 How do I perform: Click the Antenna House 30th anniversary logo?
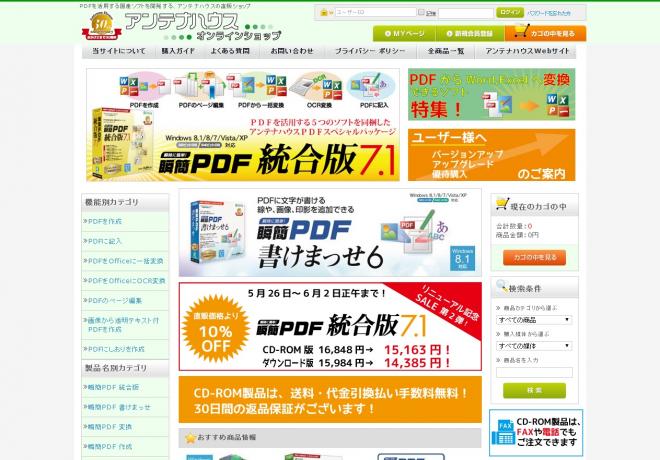(x=101, y=26)
